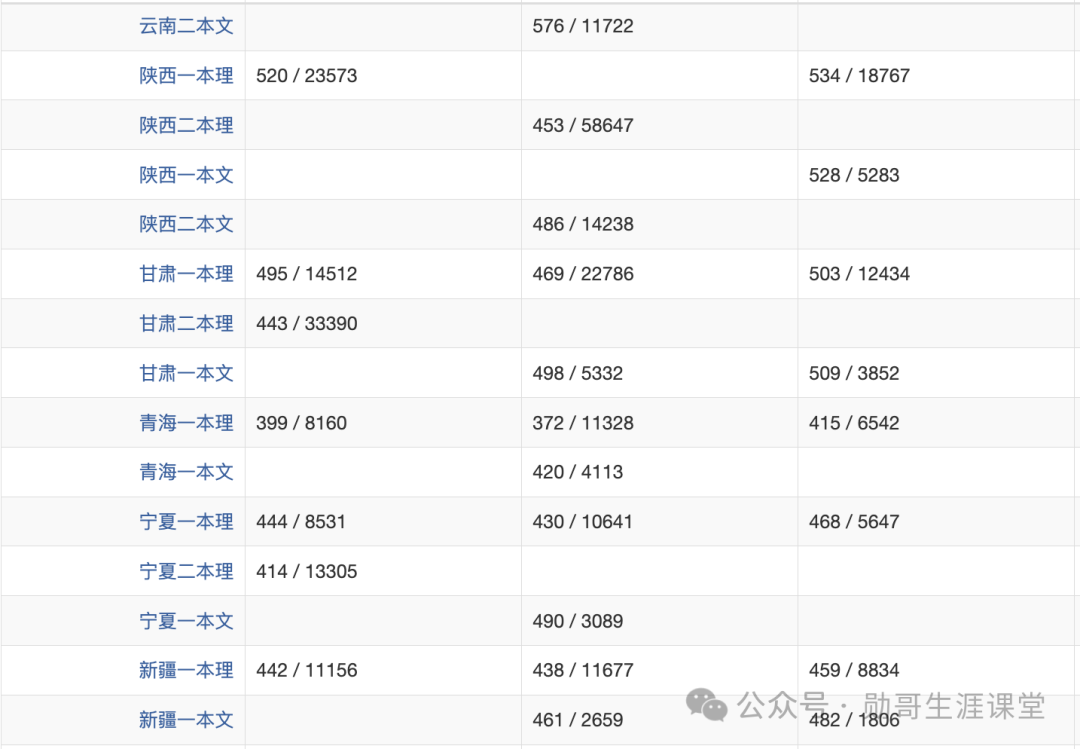Open the 宁夏一本理 link

[x=186, y=522]
